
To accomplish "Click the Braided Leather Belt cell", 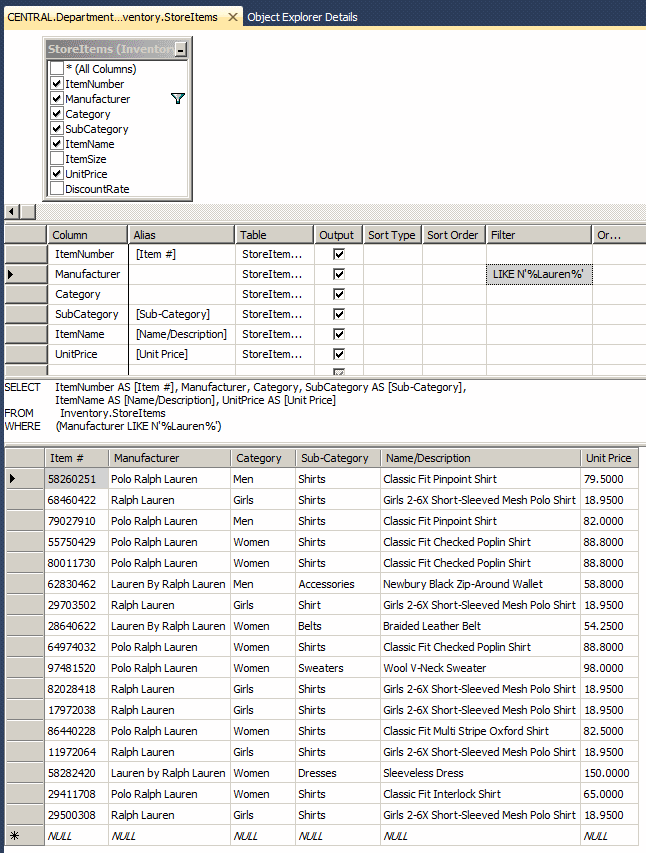I will click(481, 626).
